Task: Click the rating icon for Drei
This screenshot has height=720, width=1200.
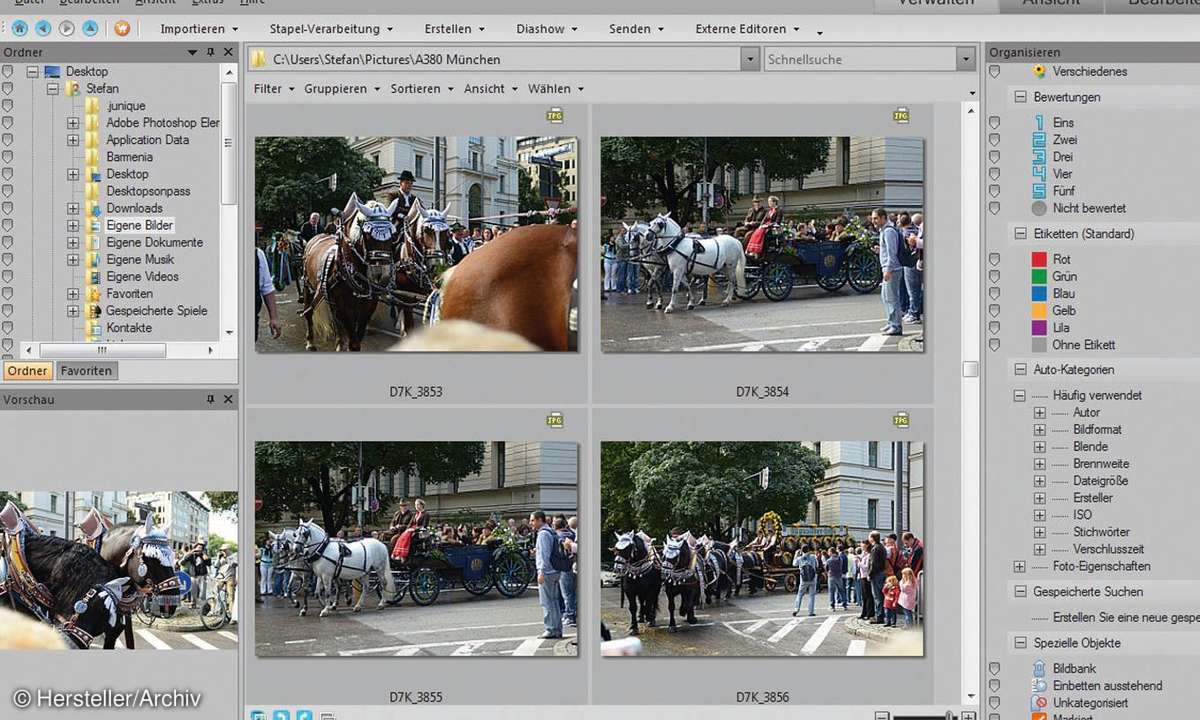Action: (x=1039, y=157)
